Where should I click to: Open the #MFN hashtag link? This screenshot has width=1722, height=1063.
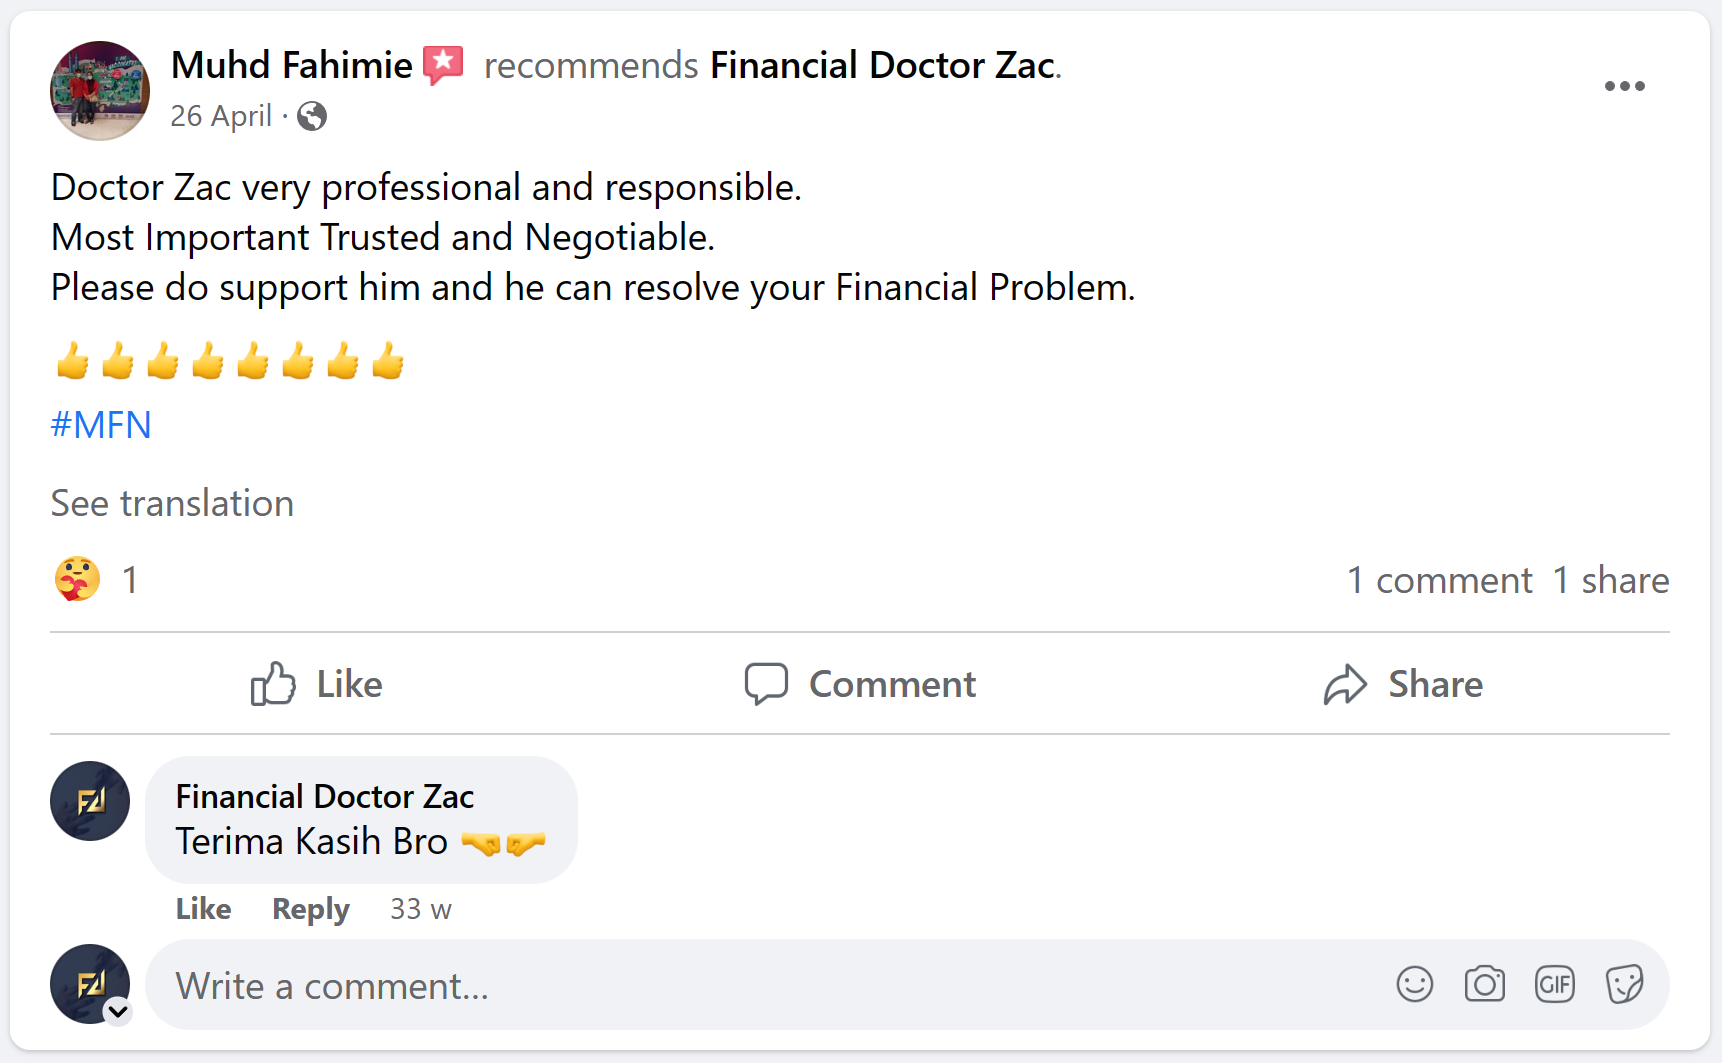[101, 425]
